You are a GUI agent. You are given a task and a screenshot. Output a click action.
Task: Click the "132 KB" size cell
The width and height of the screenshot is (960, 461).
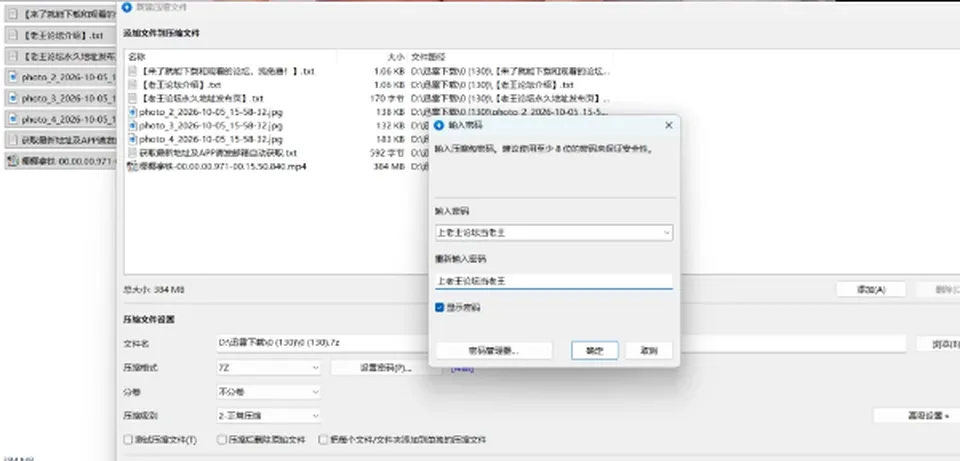coord(391,126)
